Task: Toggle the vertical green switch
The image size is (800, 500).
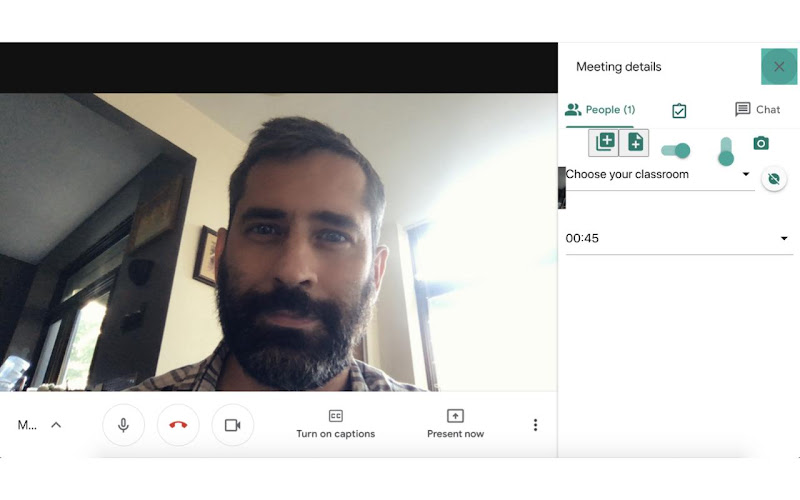Action: (x=726, y=152)
